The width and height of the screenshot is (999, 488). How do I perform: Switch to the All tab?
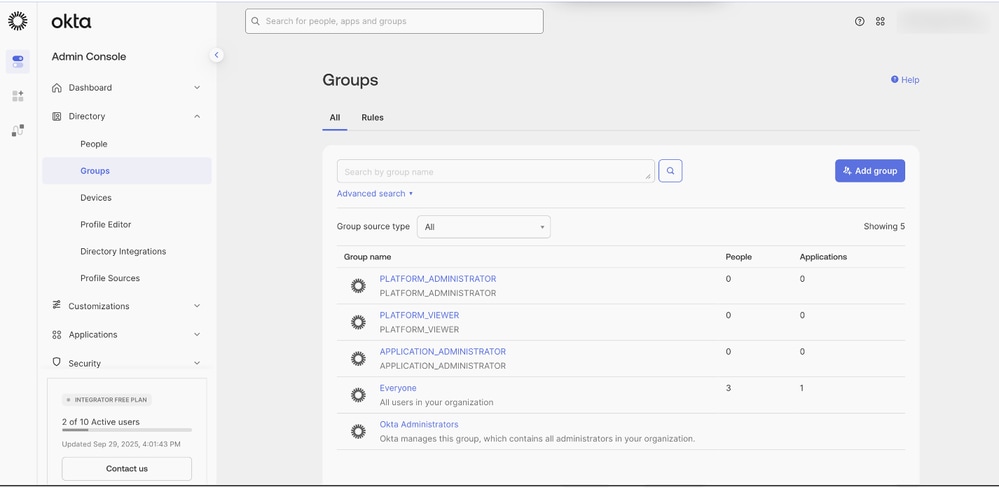(334, 118)
